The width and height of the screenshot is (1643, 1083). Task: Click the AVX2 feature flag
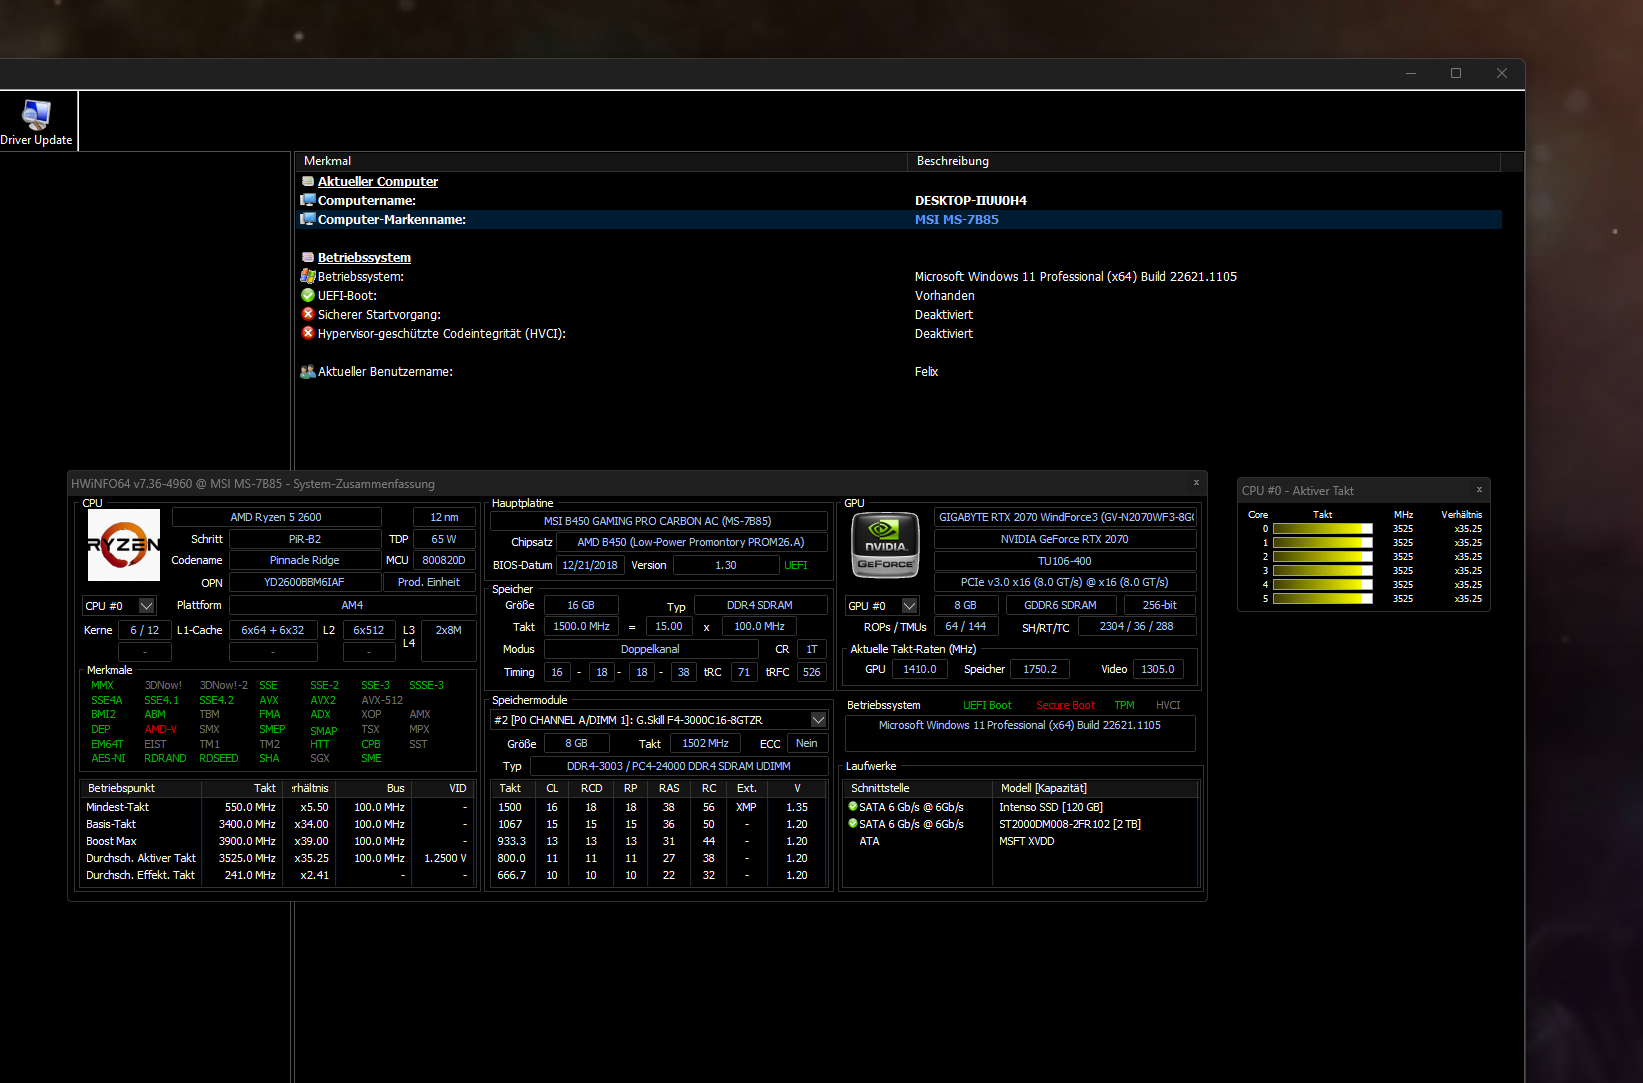click(x=323, y=700)
